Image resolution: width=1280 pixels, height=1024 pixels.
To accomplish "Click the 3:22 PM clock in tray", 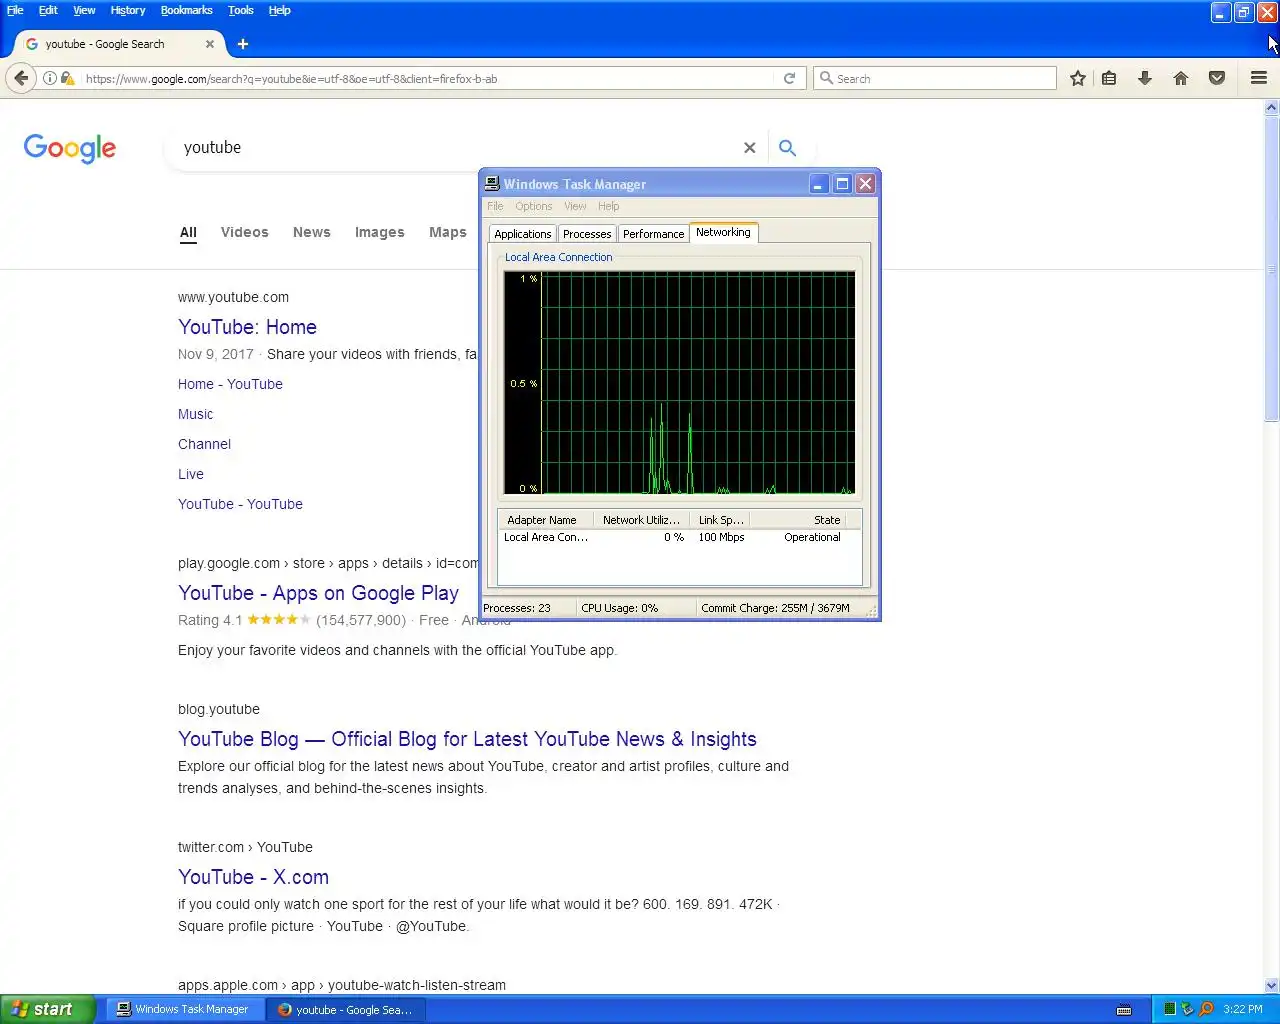I will coord(1242,1009).
